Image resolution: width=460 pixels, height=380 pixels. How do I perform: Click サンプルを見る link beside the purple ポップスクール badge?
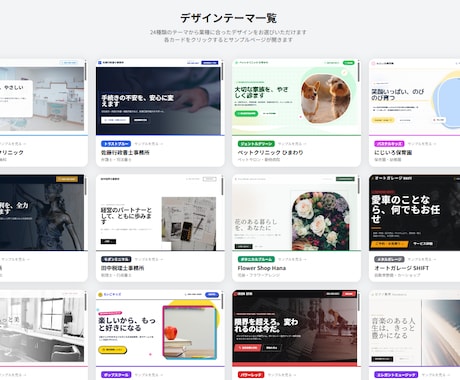[149, 375]
